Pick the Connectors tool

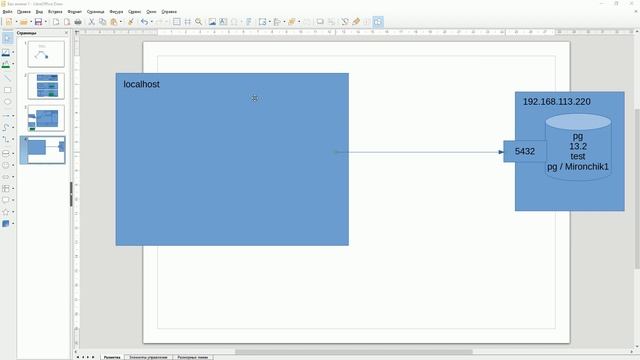[6, 139]
